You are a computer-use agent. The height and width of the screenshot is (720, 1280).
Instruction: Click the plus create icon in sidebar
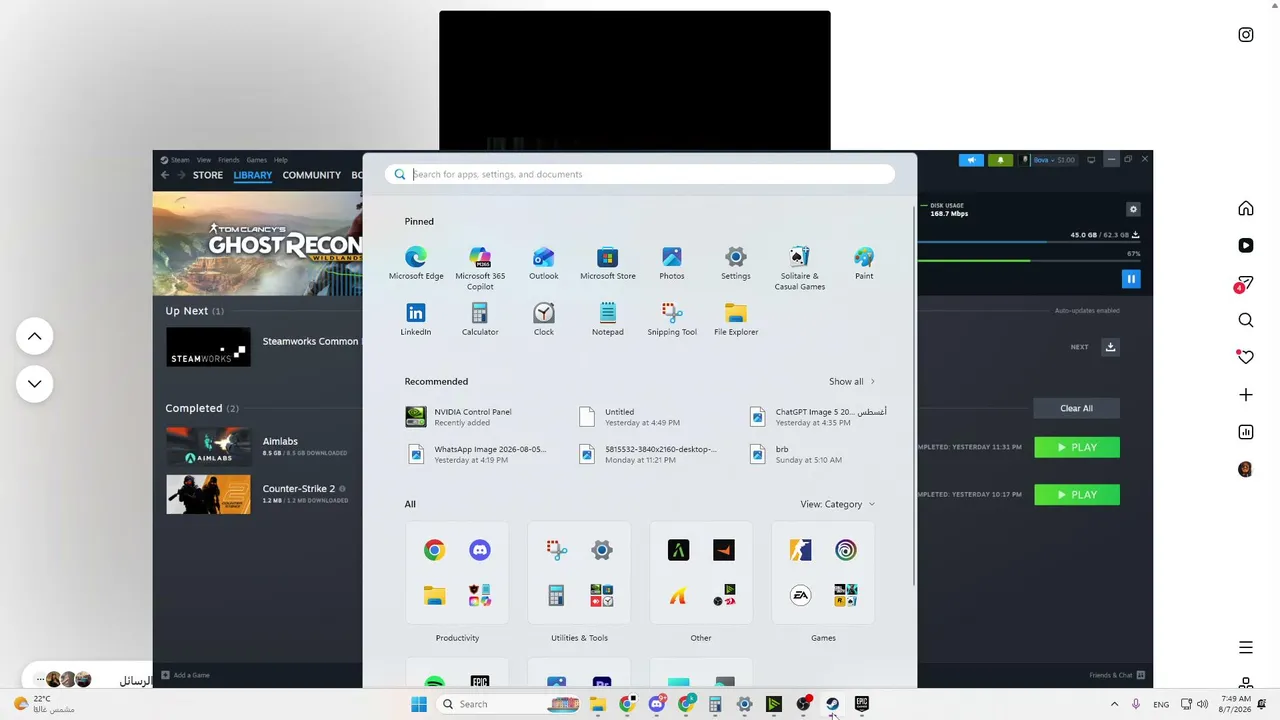click(1246, 395)
